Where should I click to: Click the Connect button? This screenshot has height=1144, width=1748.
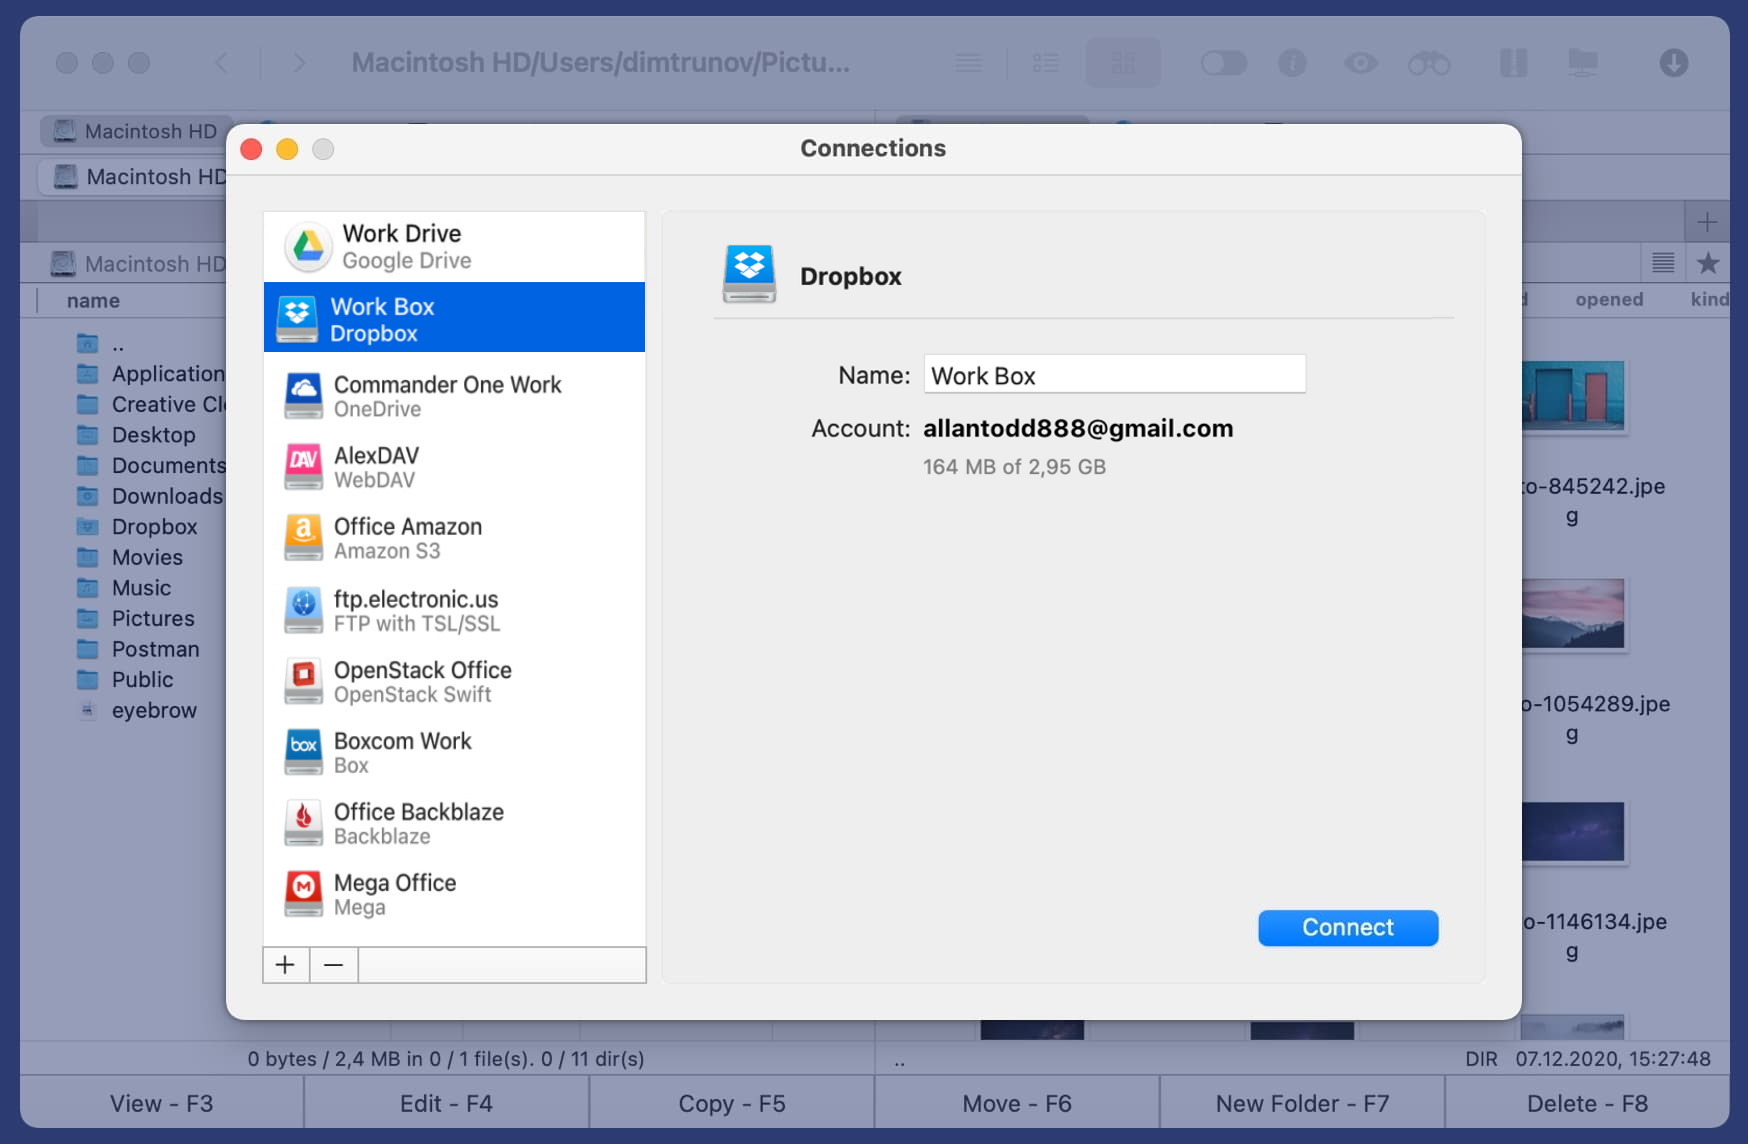pos(1347,927)
